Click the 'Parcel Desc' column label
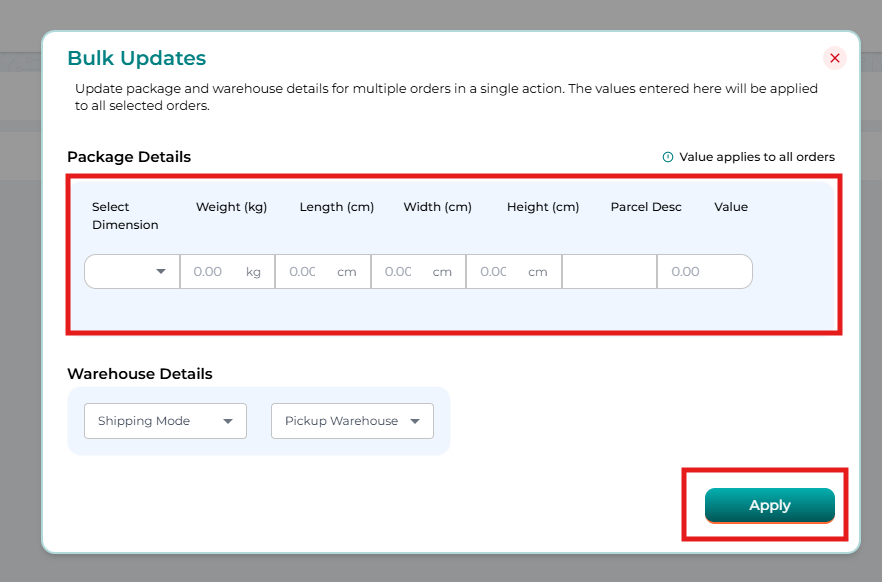882x582 pixels. click(x=646, y=207)
